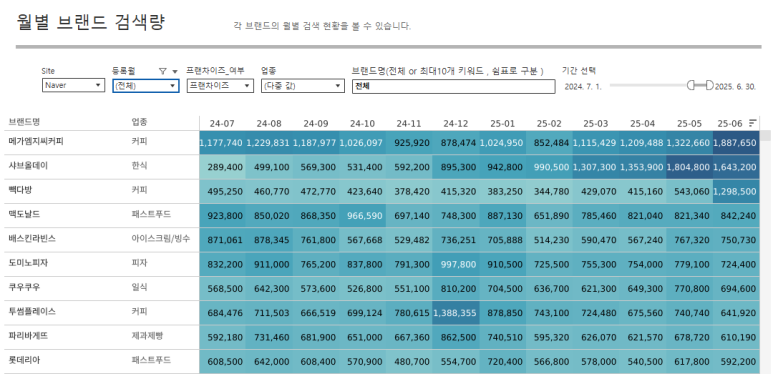Image resolution: width=773 pixels, height=374 pixels.
Task: Select the 메가엠지씨커피 brand row label
Action: (x=36, y=142)
